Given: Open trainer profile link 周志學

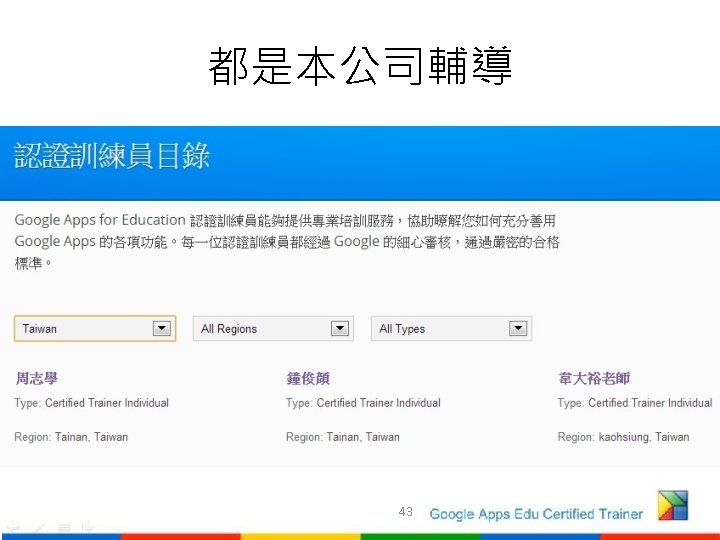Looking at the screenshot, I should click(37, 378).
